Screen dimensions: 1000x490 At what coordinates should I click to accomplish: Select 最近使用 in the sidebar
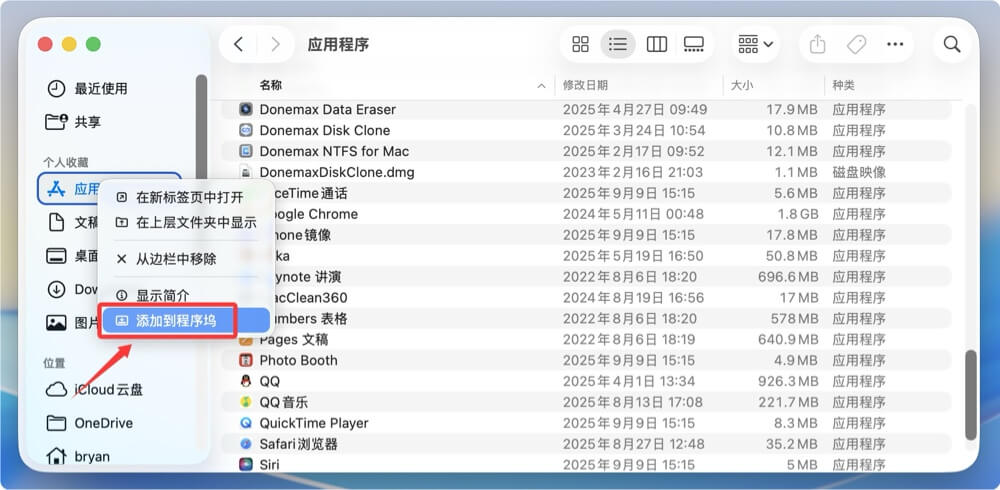coord(101,89)
